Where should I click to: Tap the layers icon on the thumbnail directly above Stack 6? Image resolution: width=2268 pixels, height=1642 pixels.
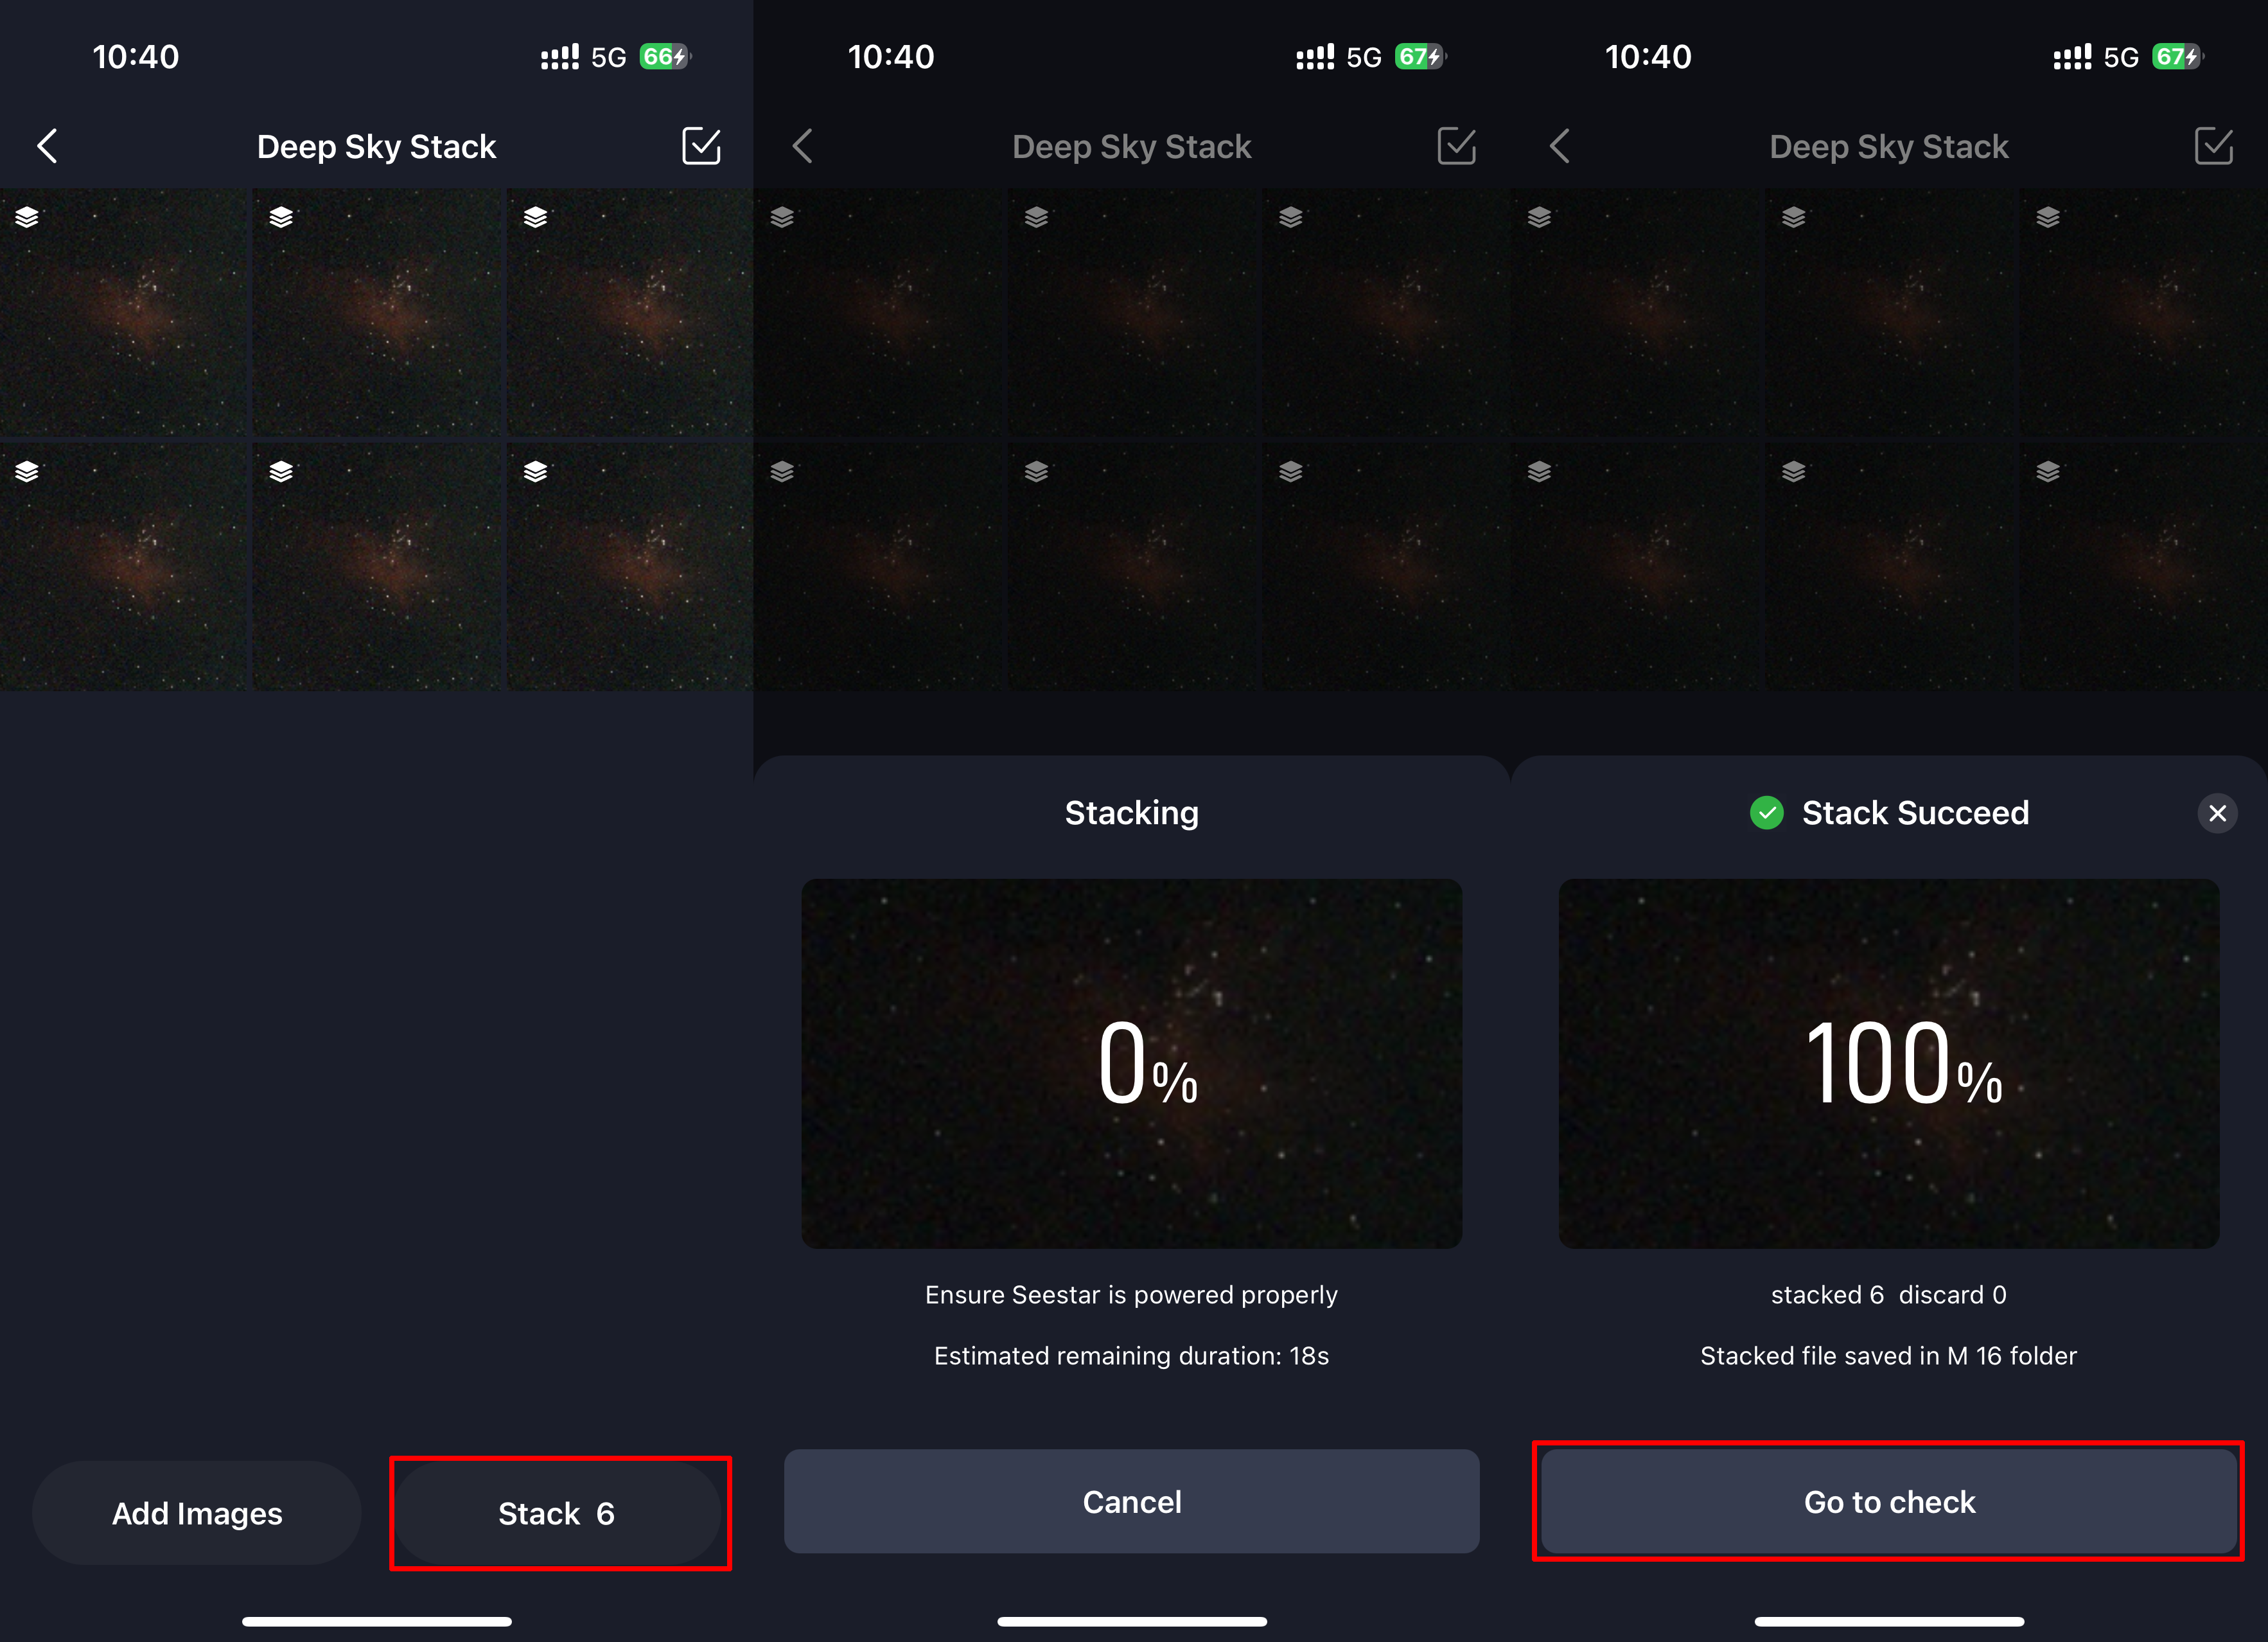(535, 471)
